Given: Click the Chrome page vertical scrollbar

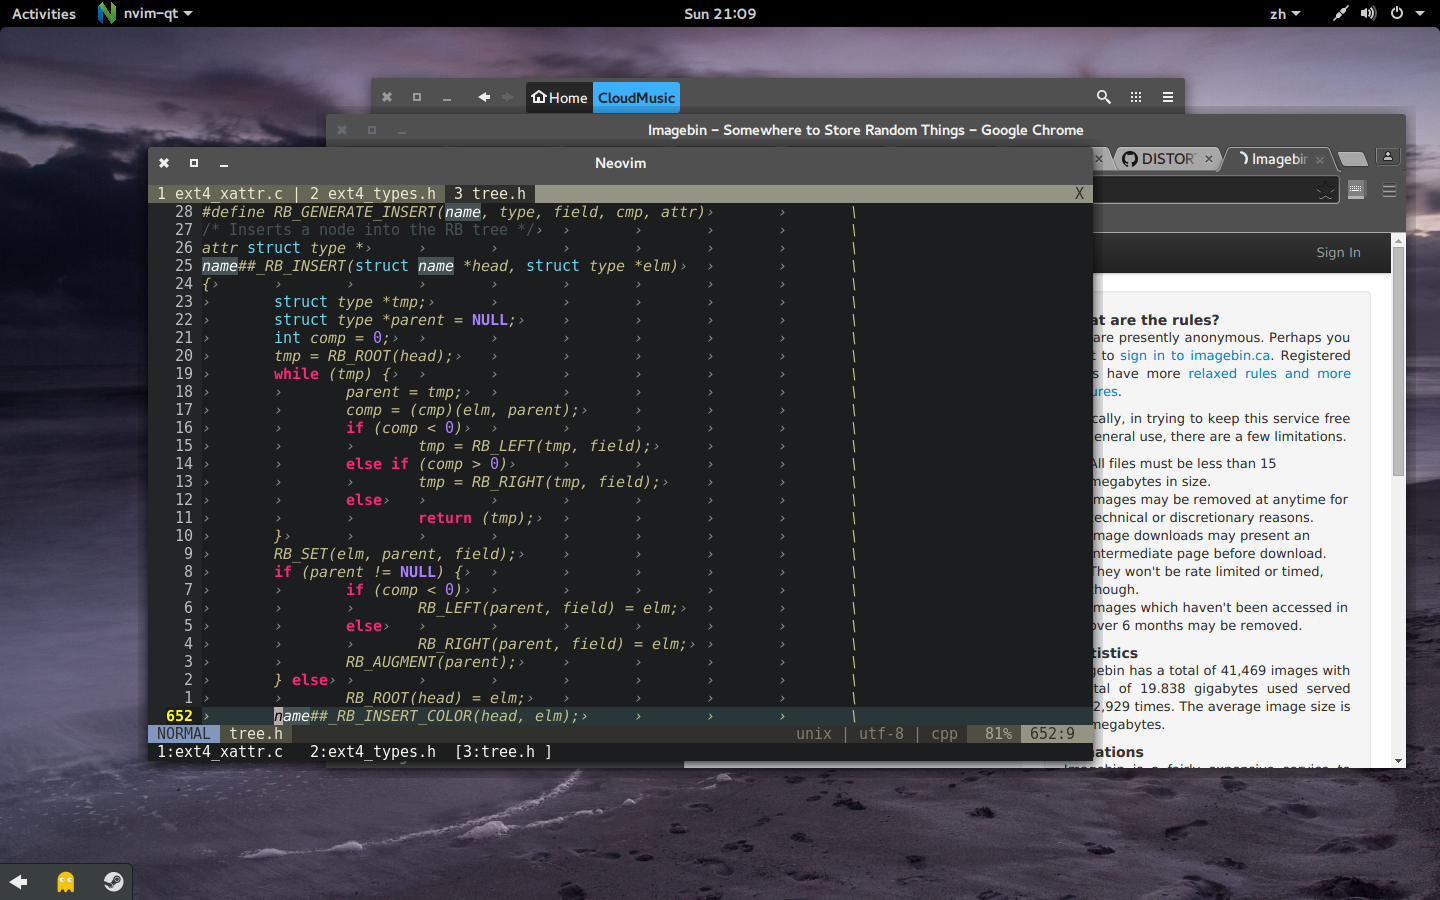Looking at the screenshot, I should 1398,360.
